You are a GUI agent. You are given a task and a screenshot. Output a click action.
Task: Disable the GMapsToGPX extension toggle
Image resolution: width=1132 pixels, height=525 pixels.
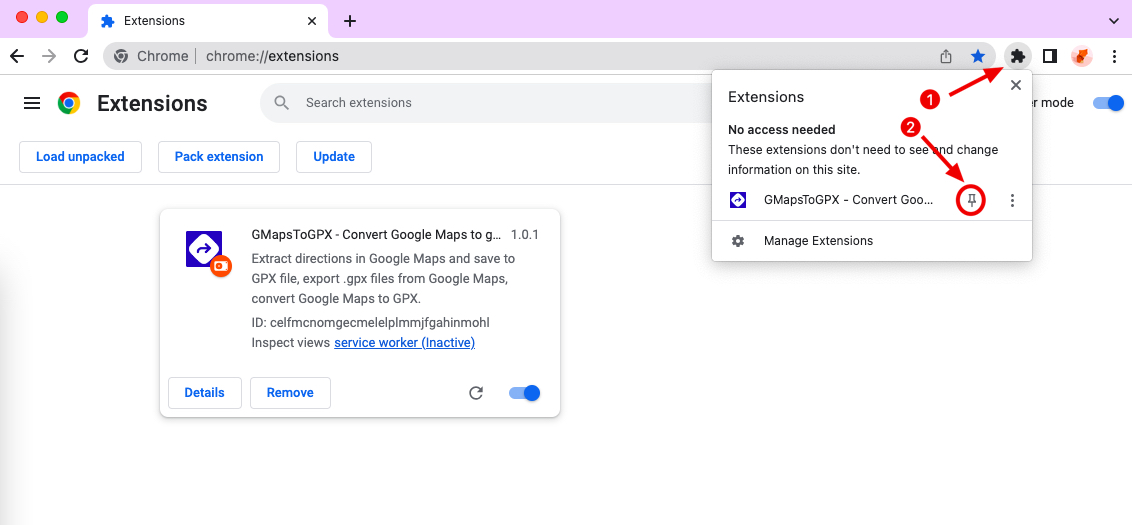click(x=524, y=393)
